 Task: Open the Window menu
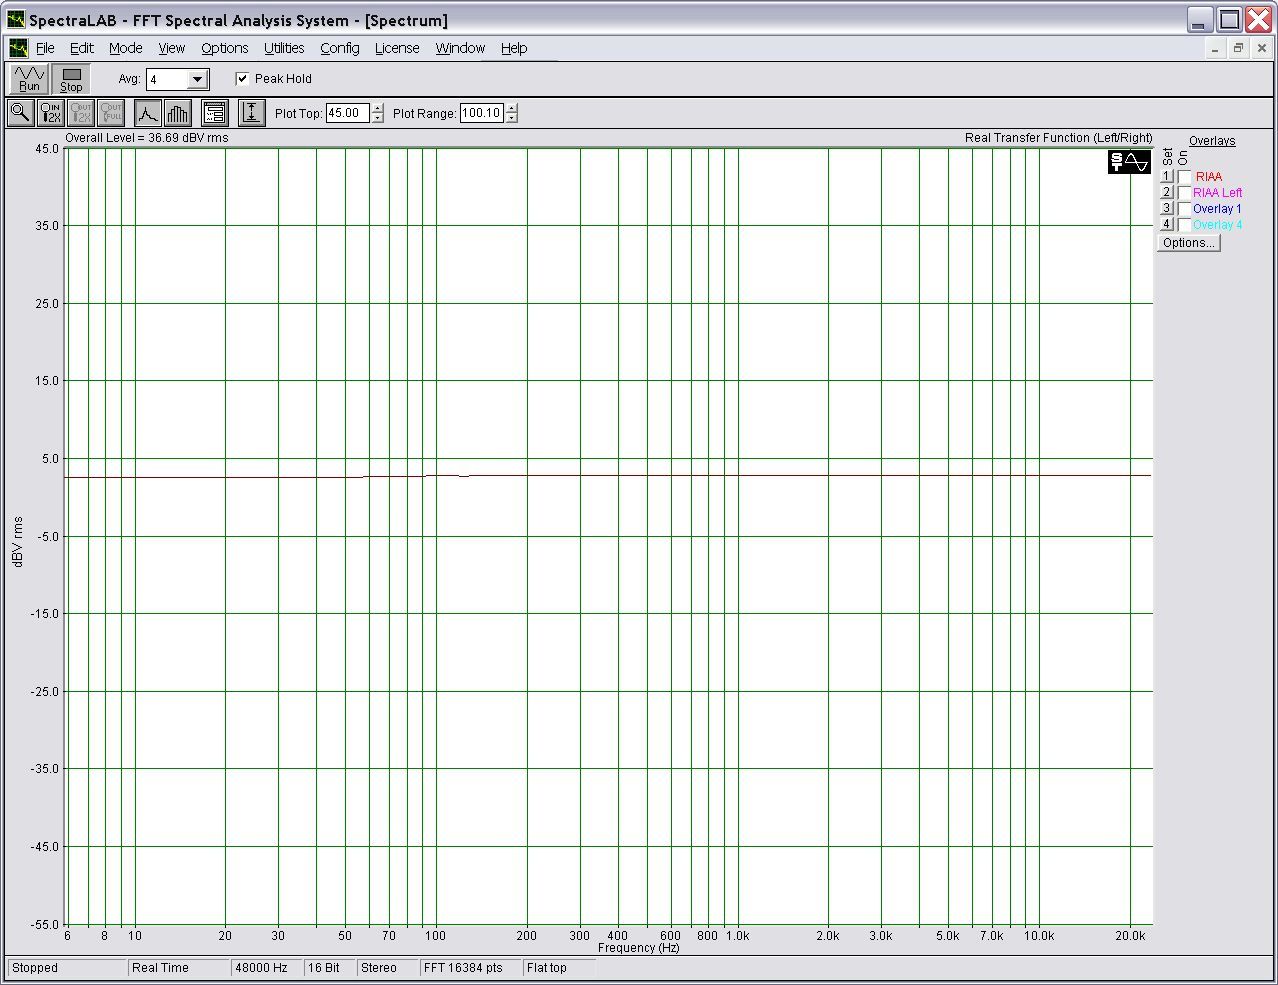pos(460,48)
